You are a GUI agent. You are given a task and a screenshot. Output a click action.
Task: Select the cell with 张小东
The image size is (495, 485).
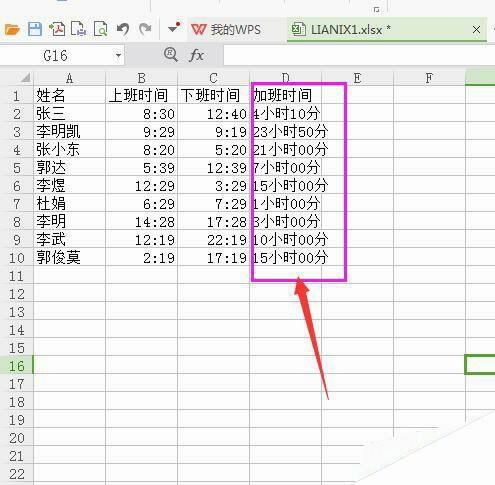pos(69,150)
